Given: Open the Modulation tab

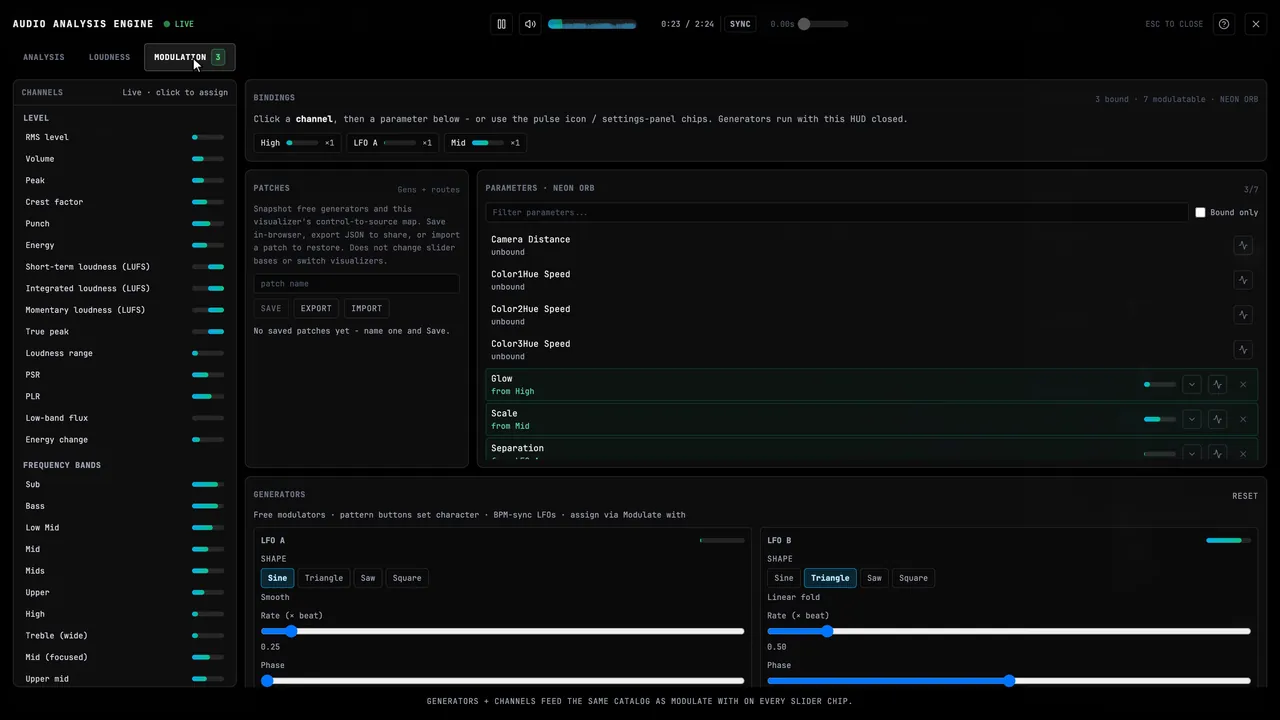Looking at the screenshot, I should coord(190,57).
